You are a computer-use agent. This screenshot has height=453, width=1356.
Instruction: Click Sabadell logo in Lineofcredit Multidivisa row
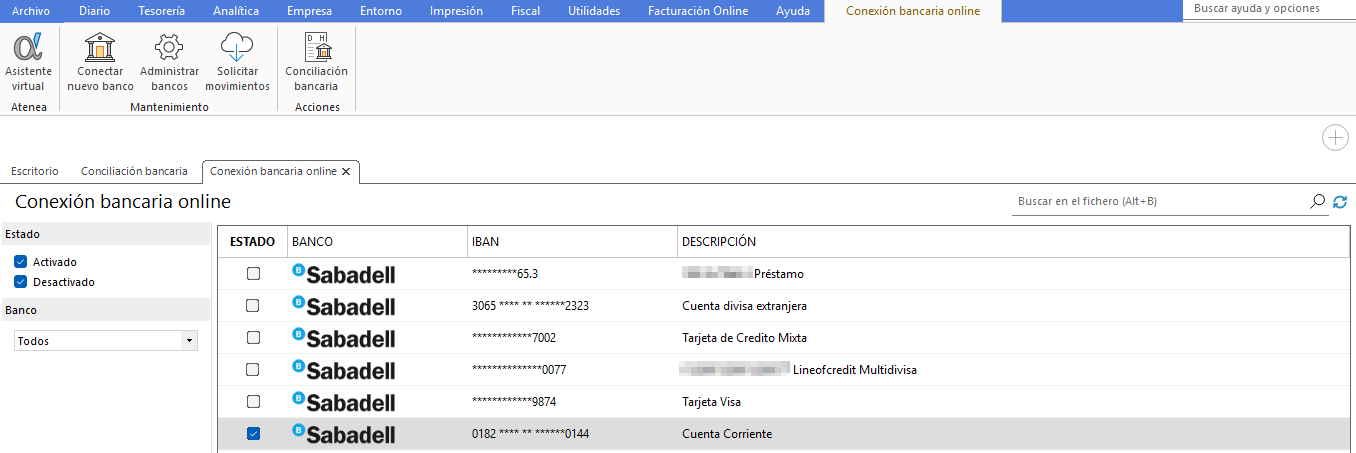coord(343,370)
